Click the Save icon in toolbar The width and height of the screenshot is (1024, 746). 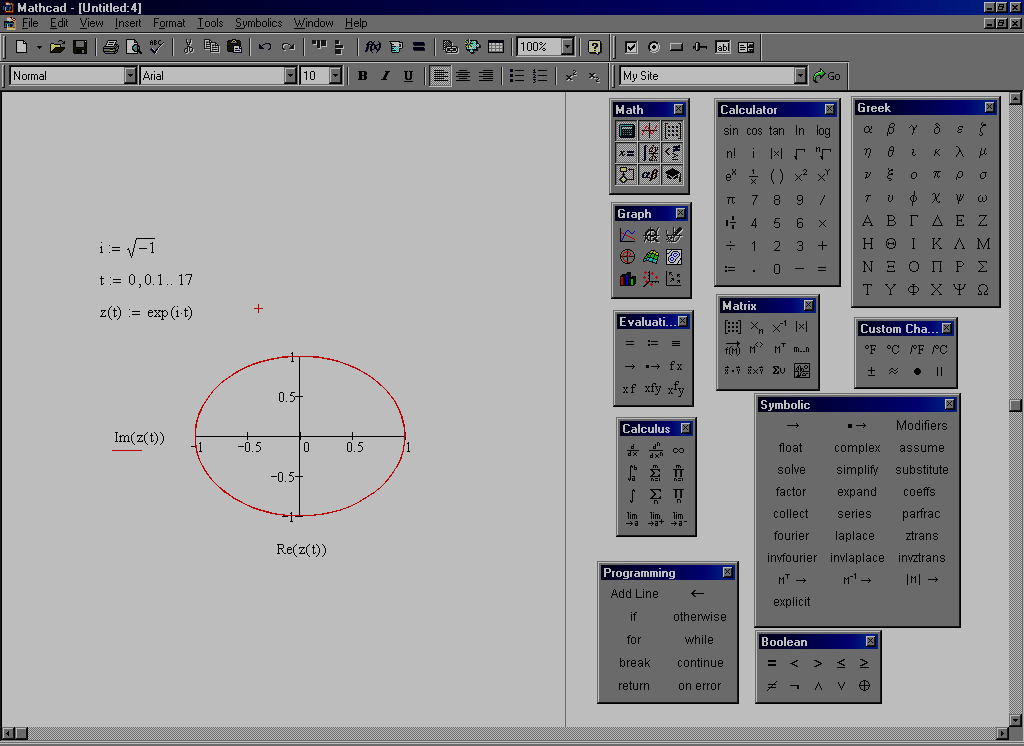click(x=80, y=47)
